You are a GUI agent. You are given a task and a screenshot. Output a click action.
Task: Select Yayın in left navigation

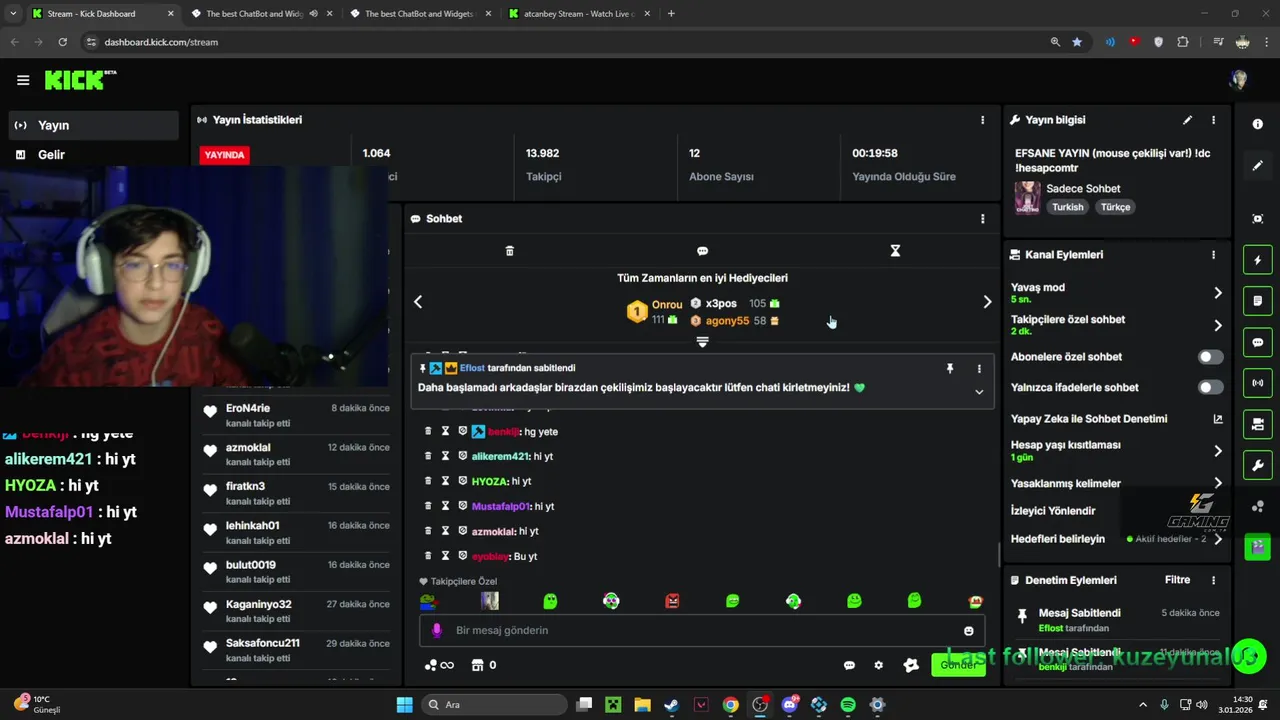pos(92,125)
